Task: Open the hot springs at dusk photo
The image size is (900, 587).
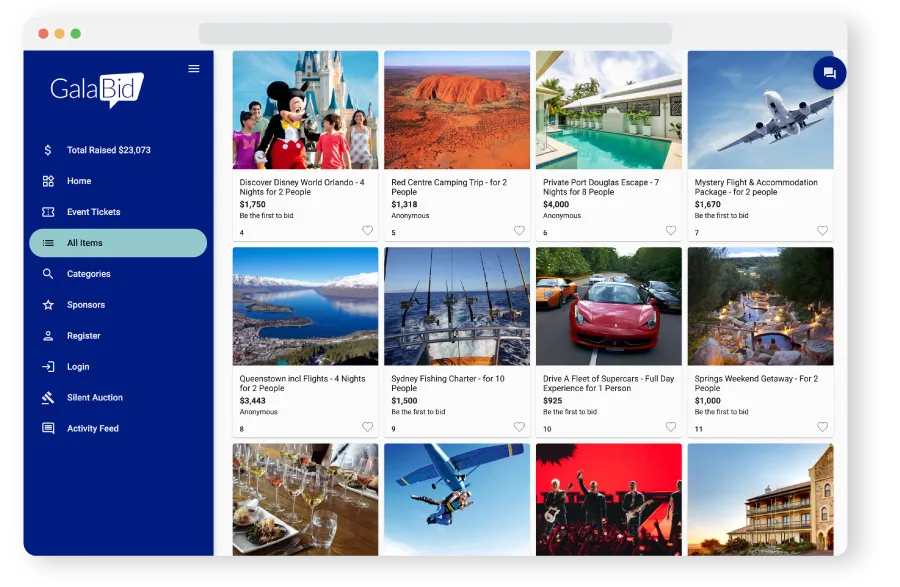Action: click(x=761, y=306)
